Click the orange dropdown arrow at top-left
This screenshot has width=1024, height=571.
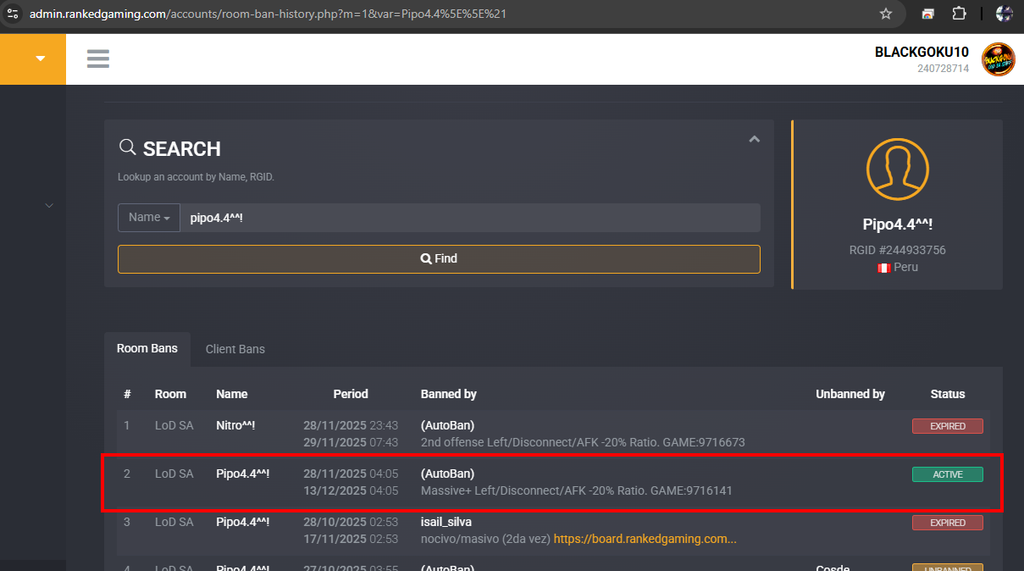(x=40, y=59)
